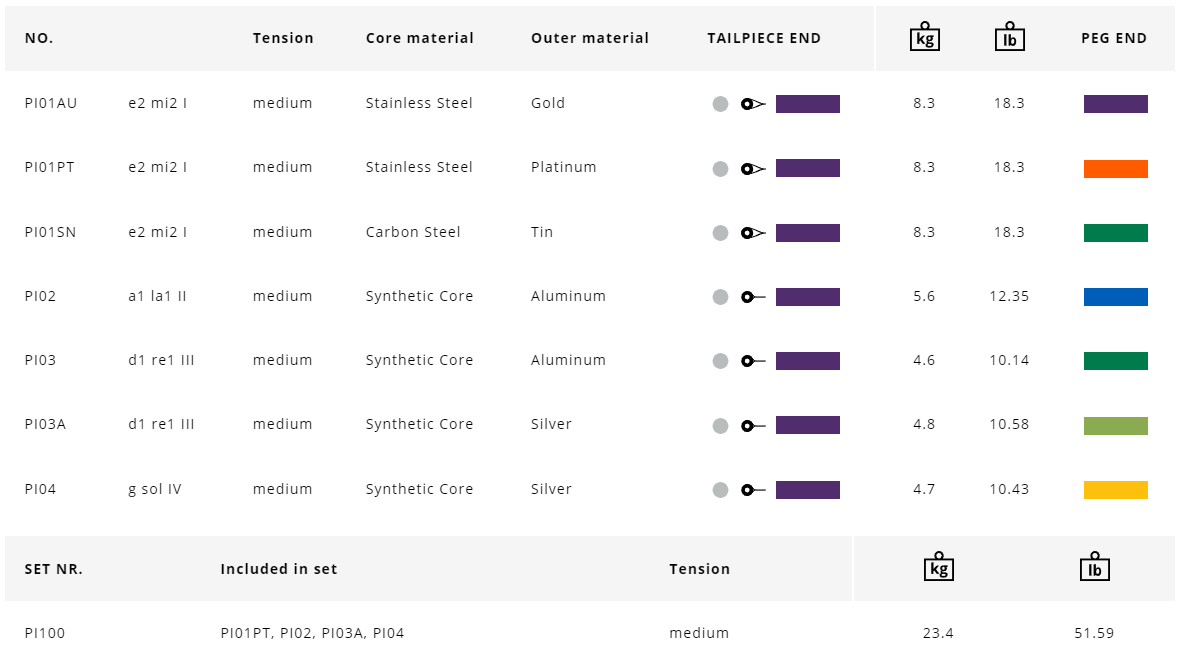Click the Included in set column header

[278, 569]
